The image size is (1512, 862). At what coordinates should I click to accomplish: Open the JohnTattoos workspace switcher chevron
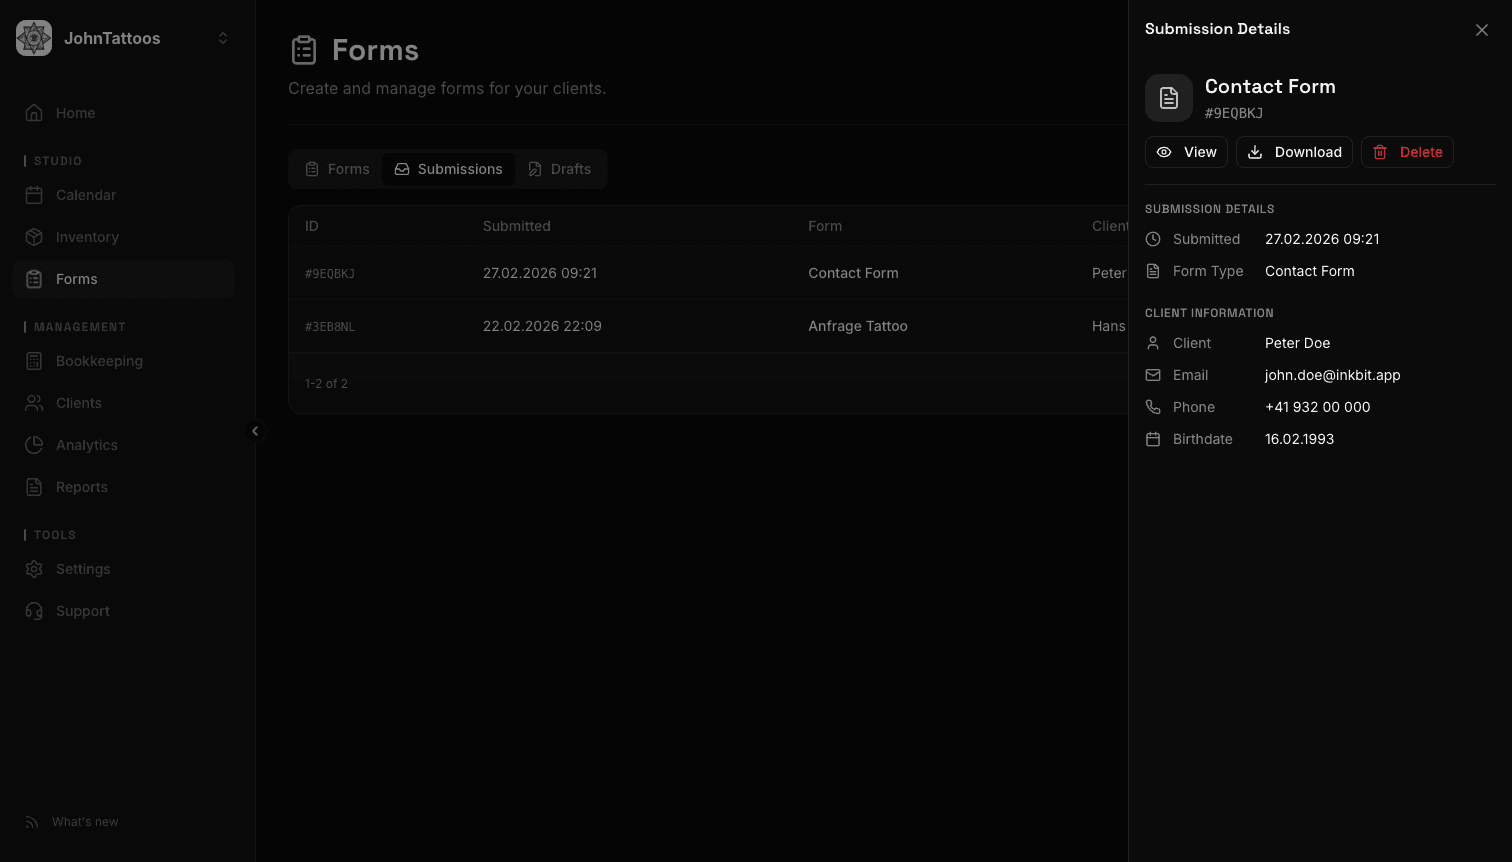(x=222, y=38)
